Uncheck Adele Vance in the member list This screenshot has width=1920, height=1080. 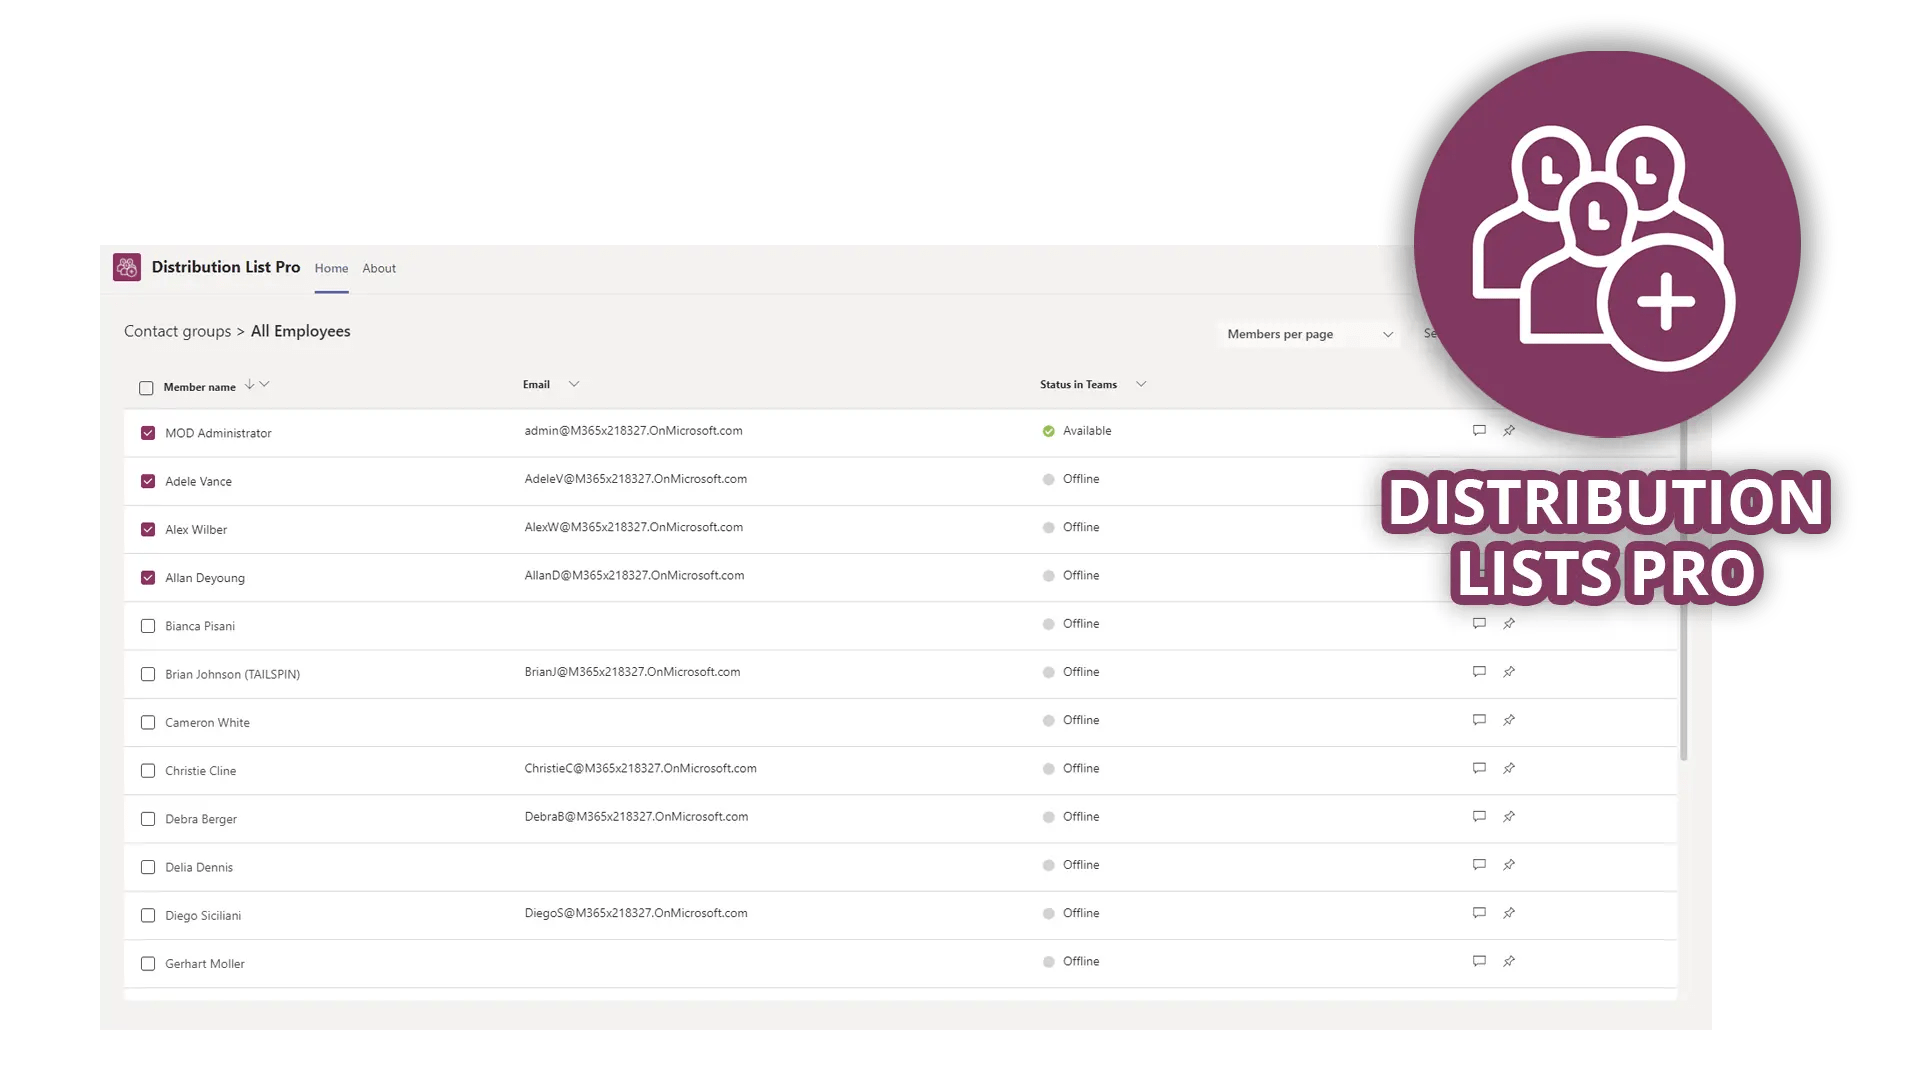[x=148, y=481]
